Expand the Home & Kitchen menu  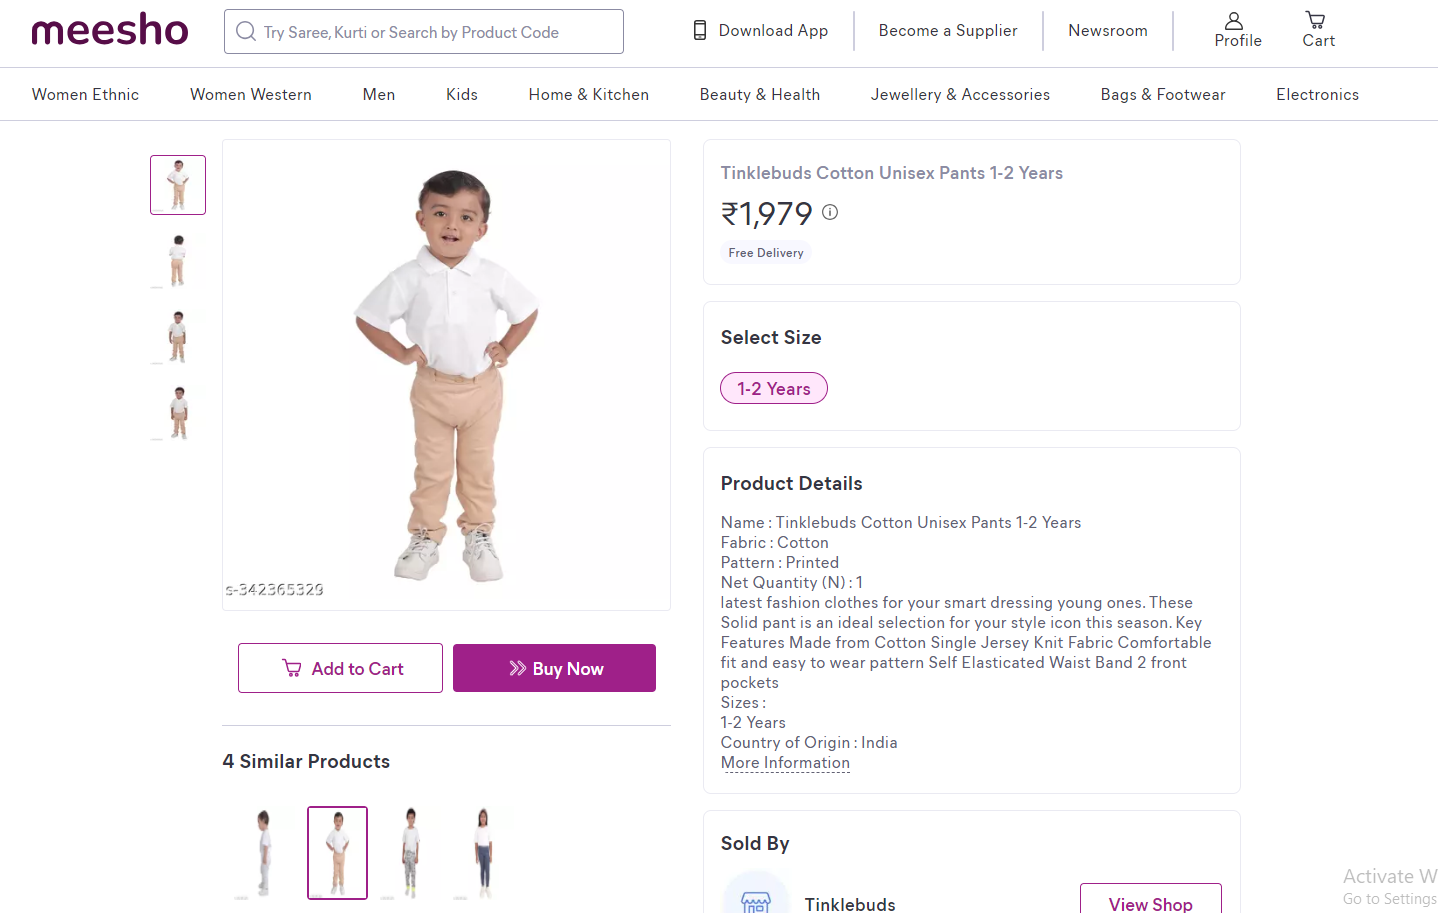(588, 95)
